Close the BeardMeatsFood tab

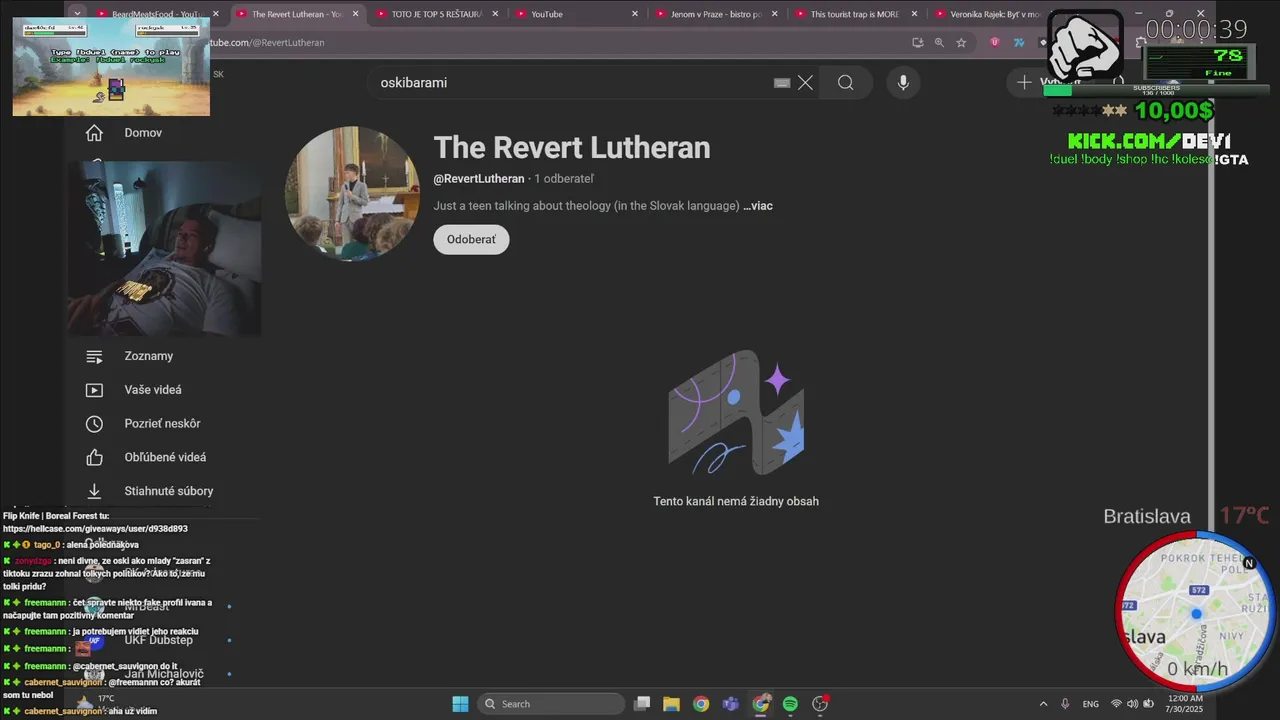click(215, 14)
